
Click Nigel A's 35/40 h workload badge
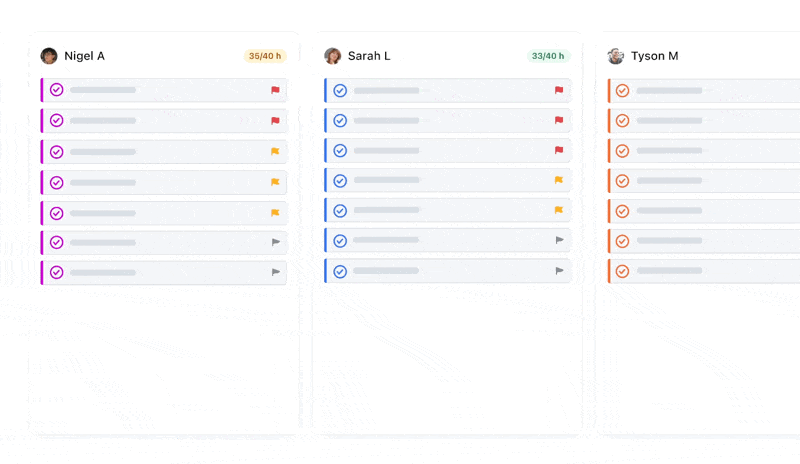point(265,56)
